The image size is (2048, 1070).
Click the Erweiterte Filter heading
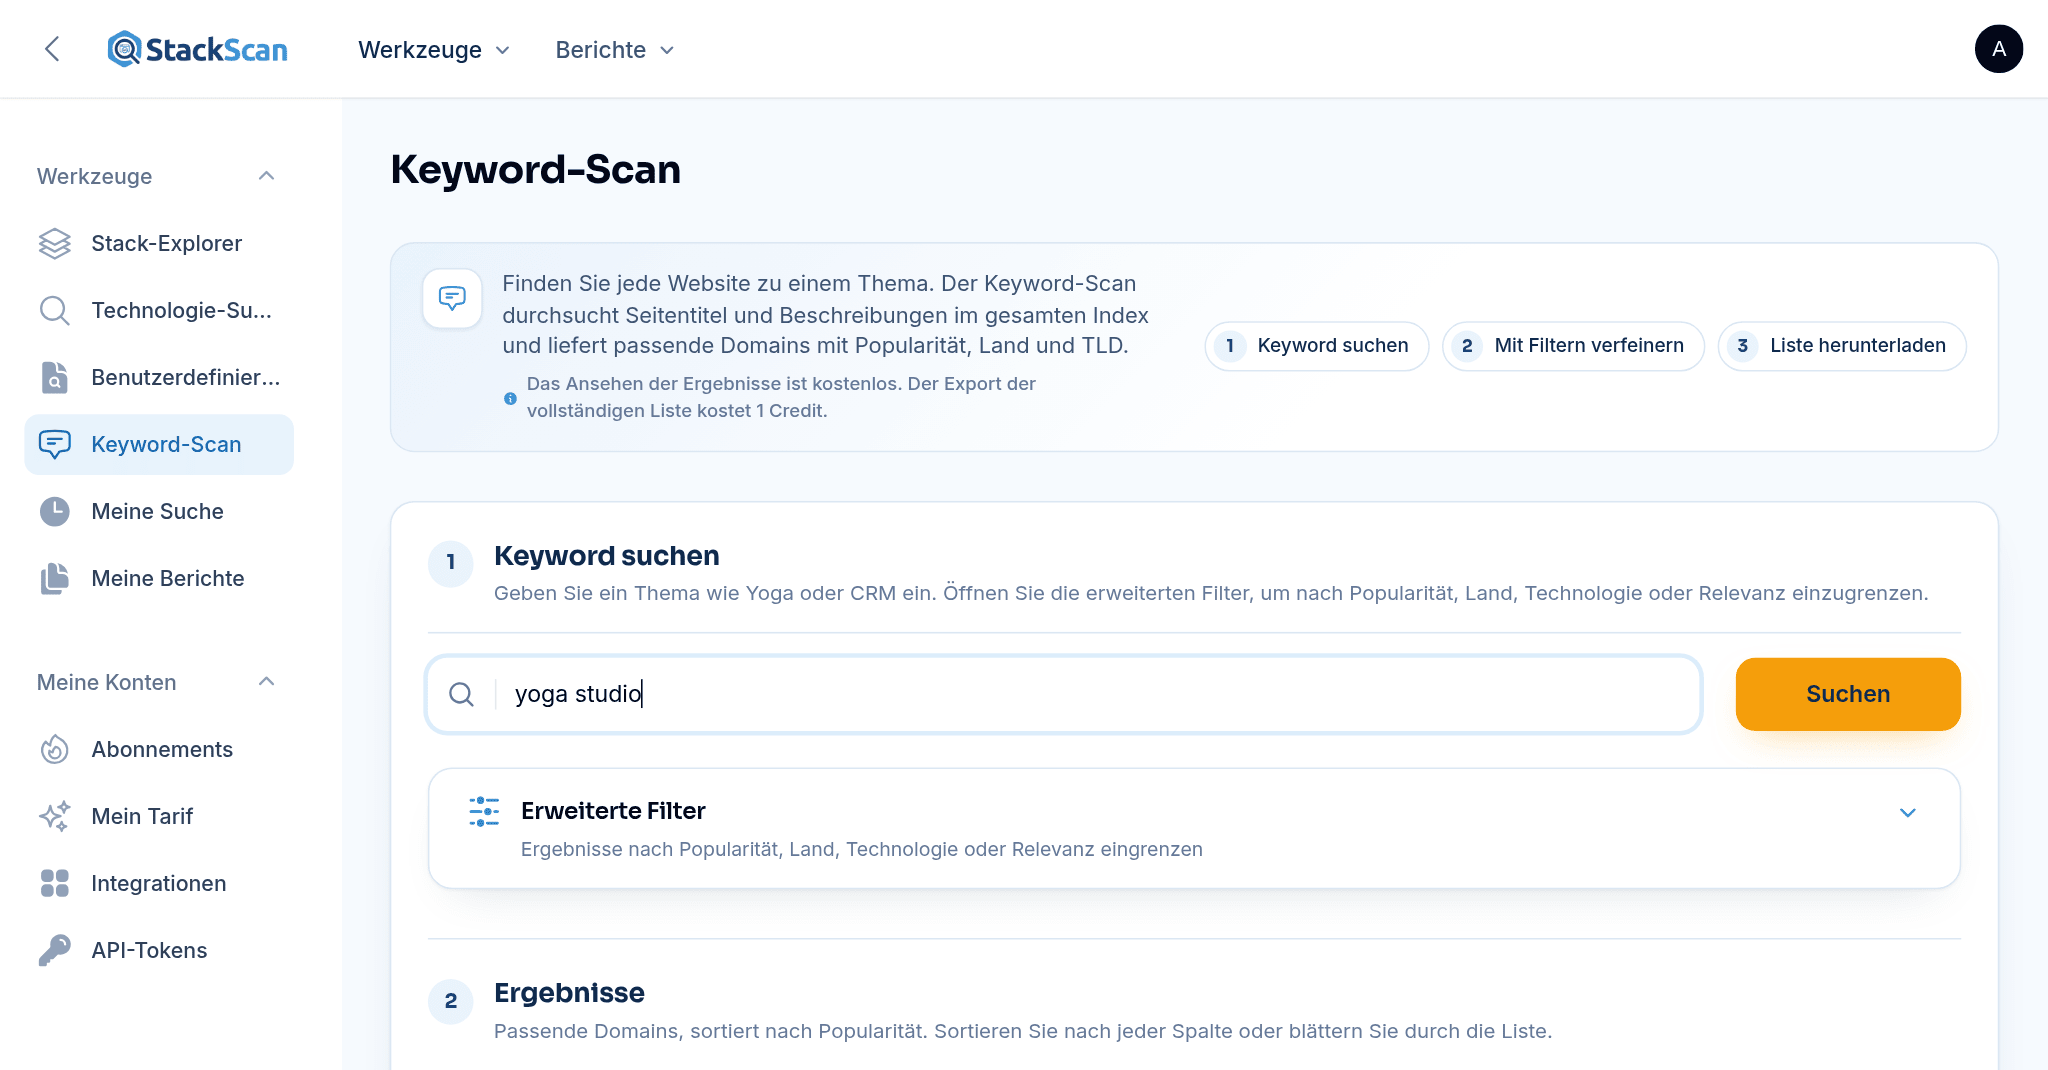pyautogui.click(x=613, y=811)
